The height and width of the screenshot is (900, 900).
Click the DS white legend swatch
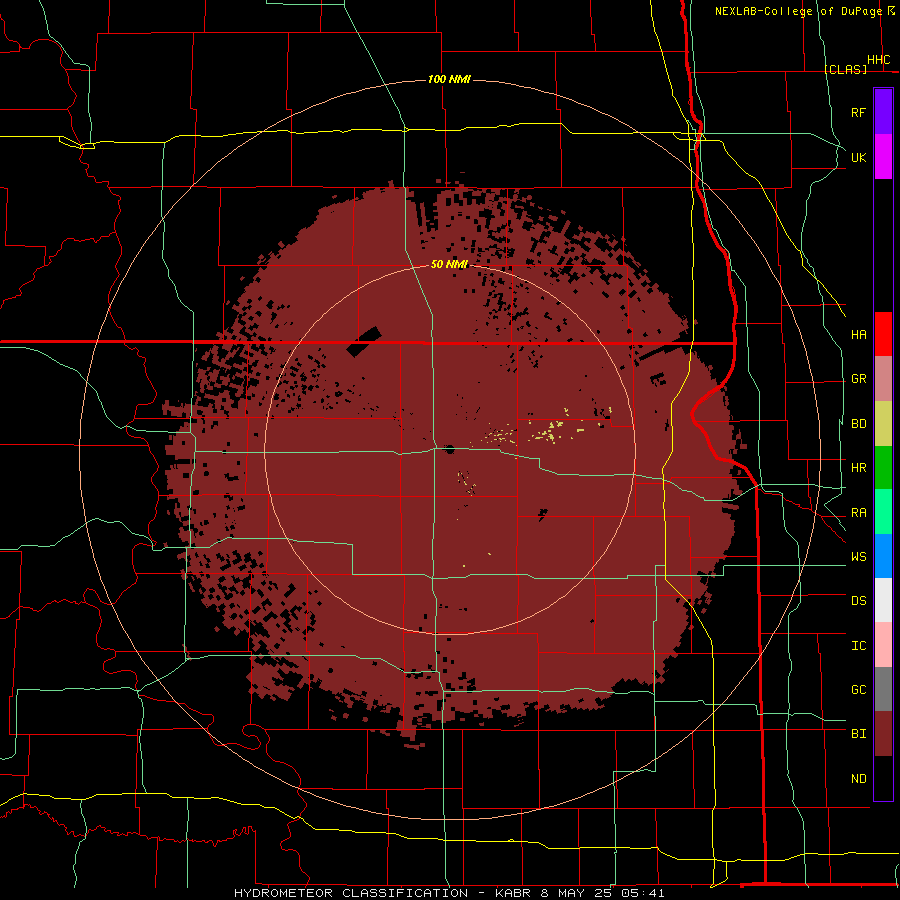pyautogui.click(x=883, y=600)
